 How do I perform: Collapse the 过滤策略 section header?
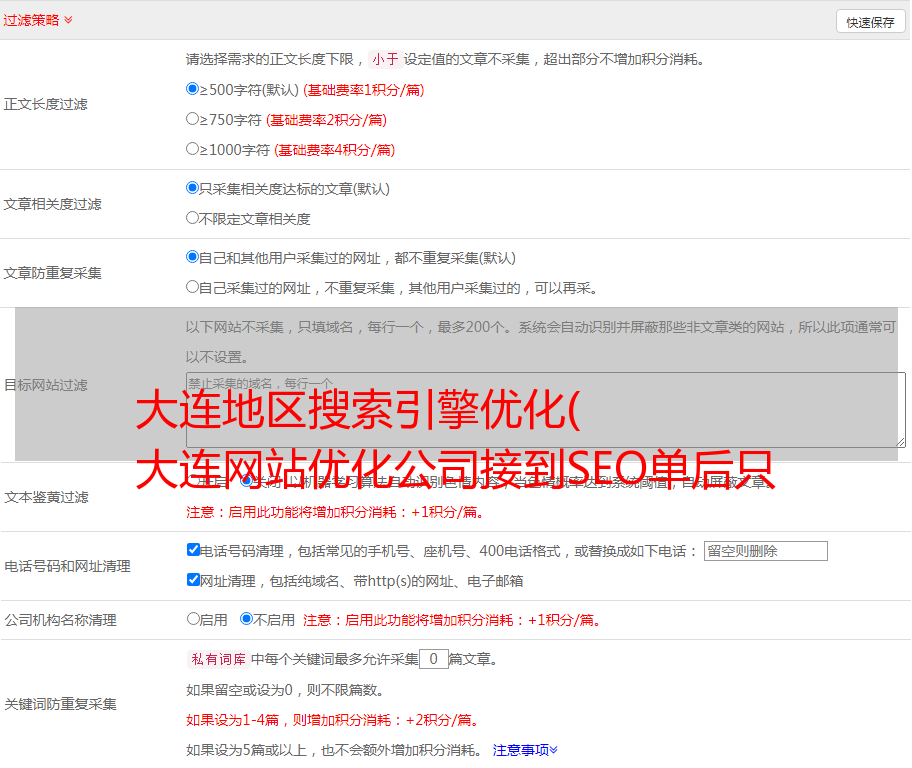pos(38,20)
